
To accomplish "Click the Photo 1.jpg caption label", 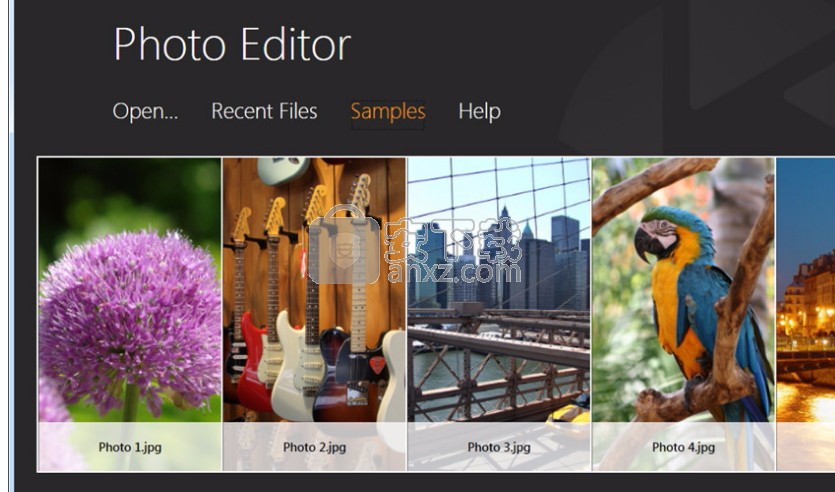I will tap(130, 447).
